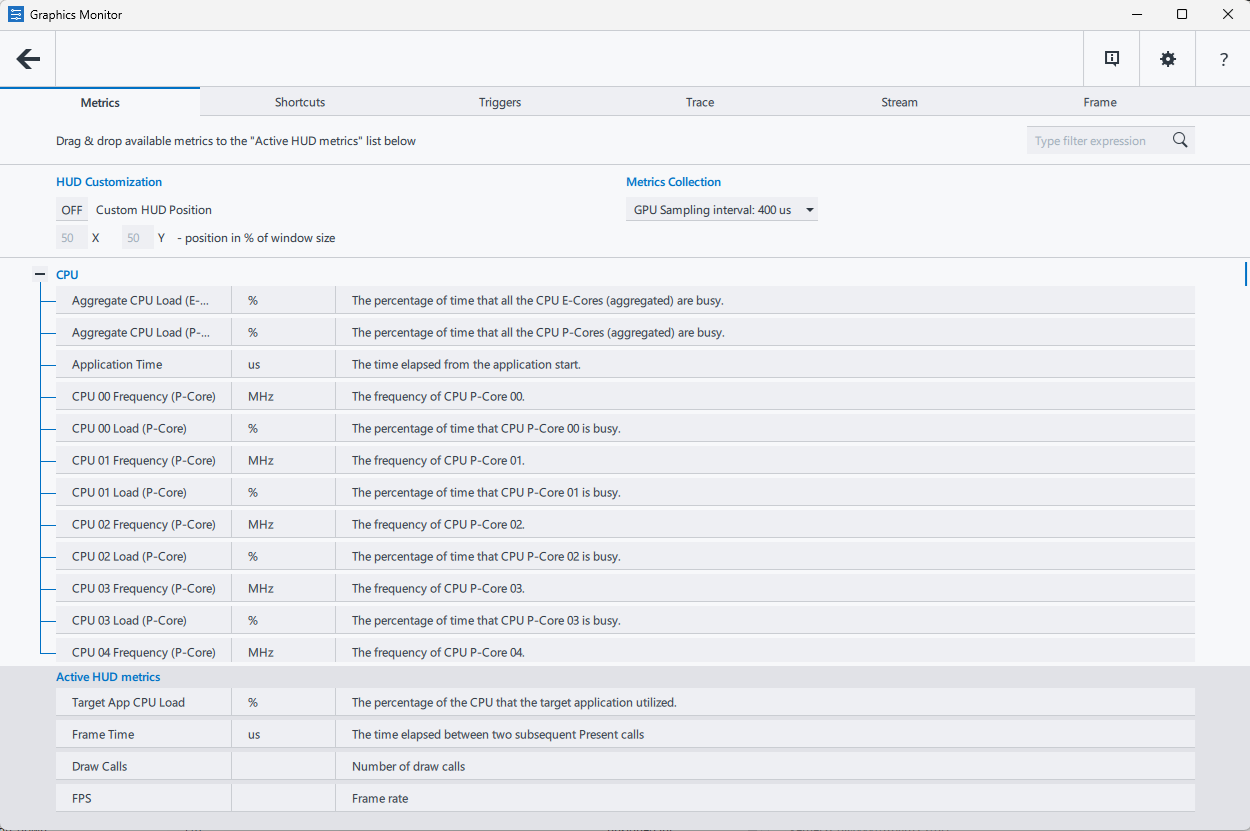Click the search magnifier icon
Viewport: 1250px width, 831px height.
point(1180,141)
